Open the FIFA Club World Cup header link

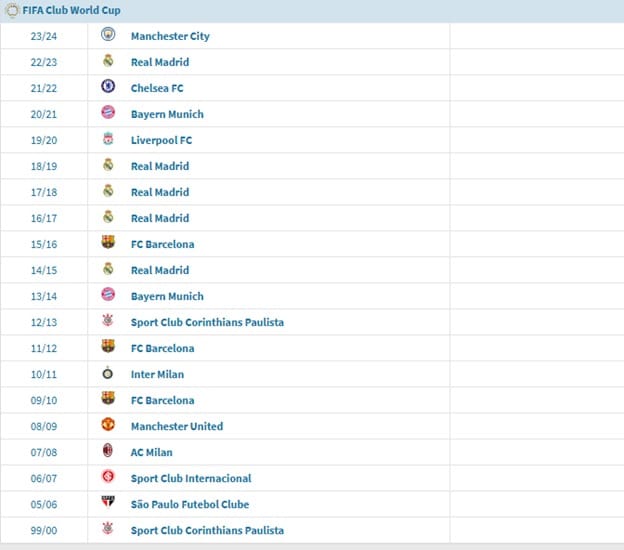click(71, 10)
